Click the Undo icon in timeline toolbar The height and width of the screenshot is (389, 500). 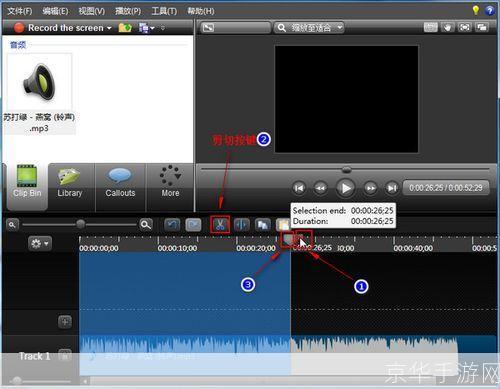tap(172, 225)
